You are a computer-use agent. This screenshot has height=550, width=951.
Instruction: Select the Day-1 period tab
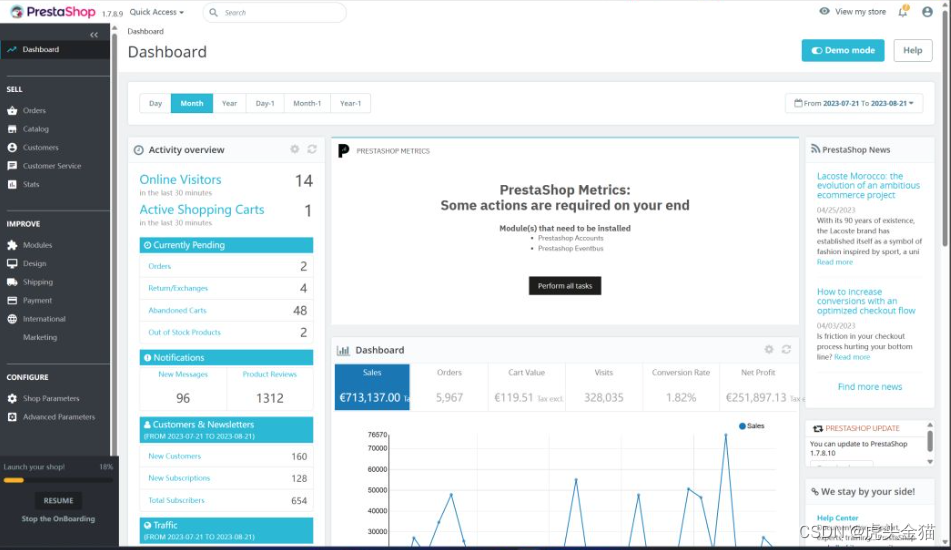tap(265, 103)
